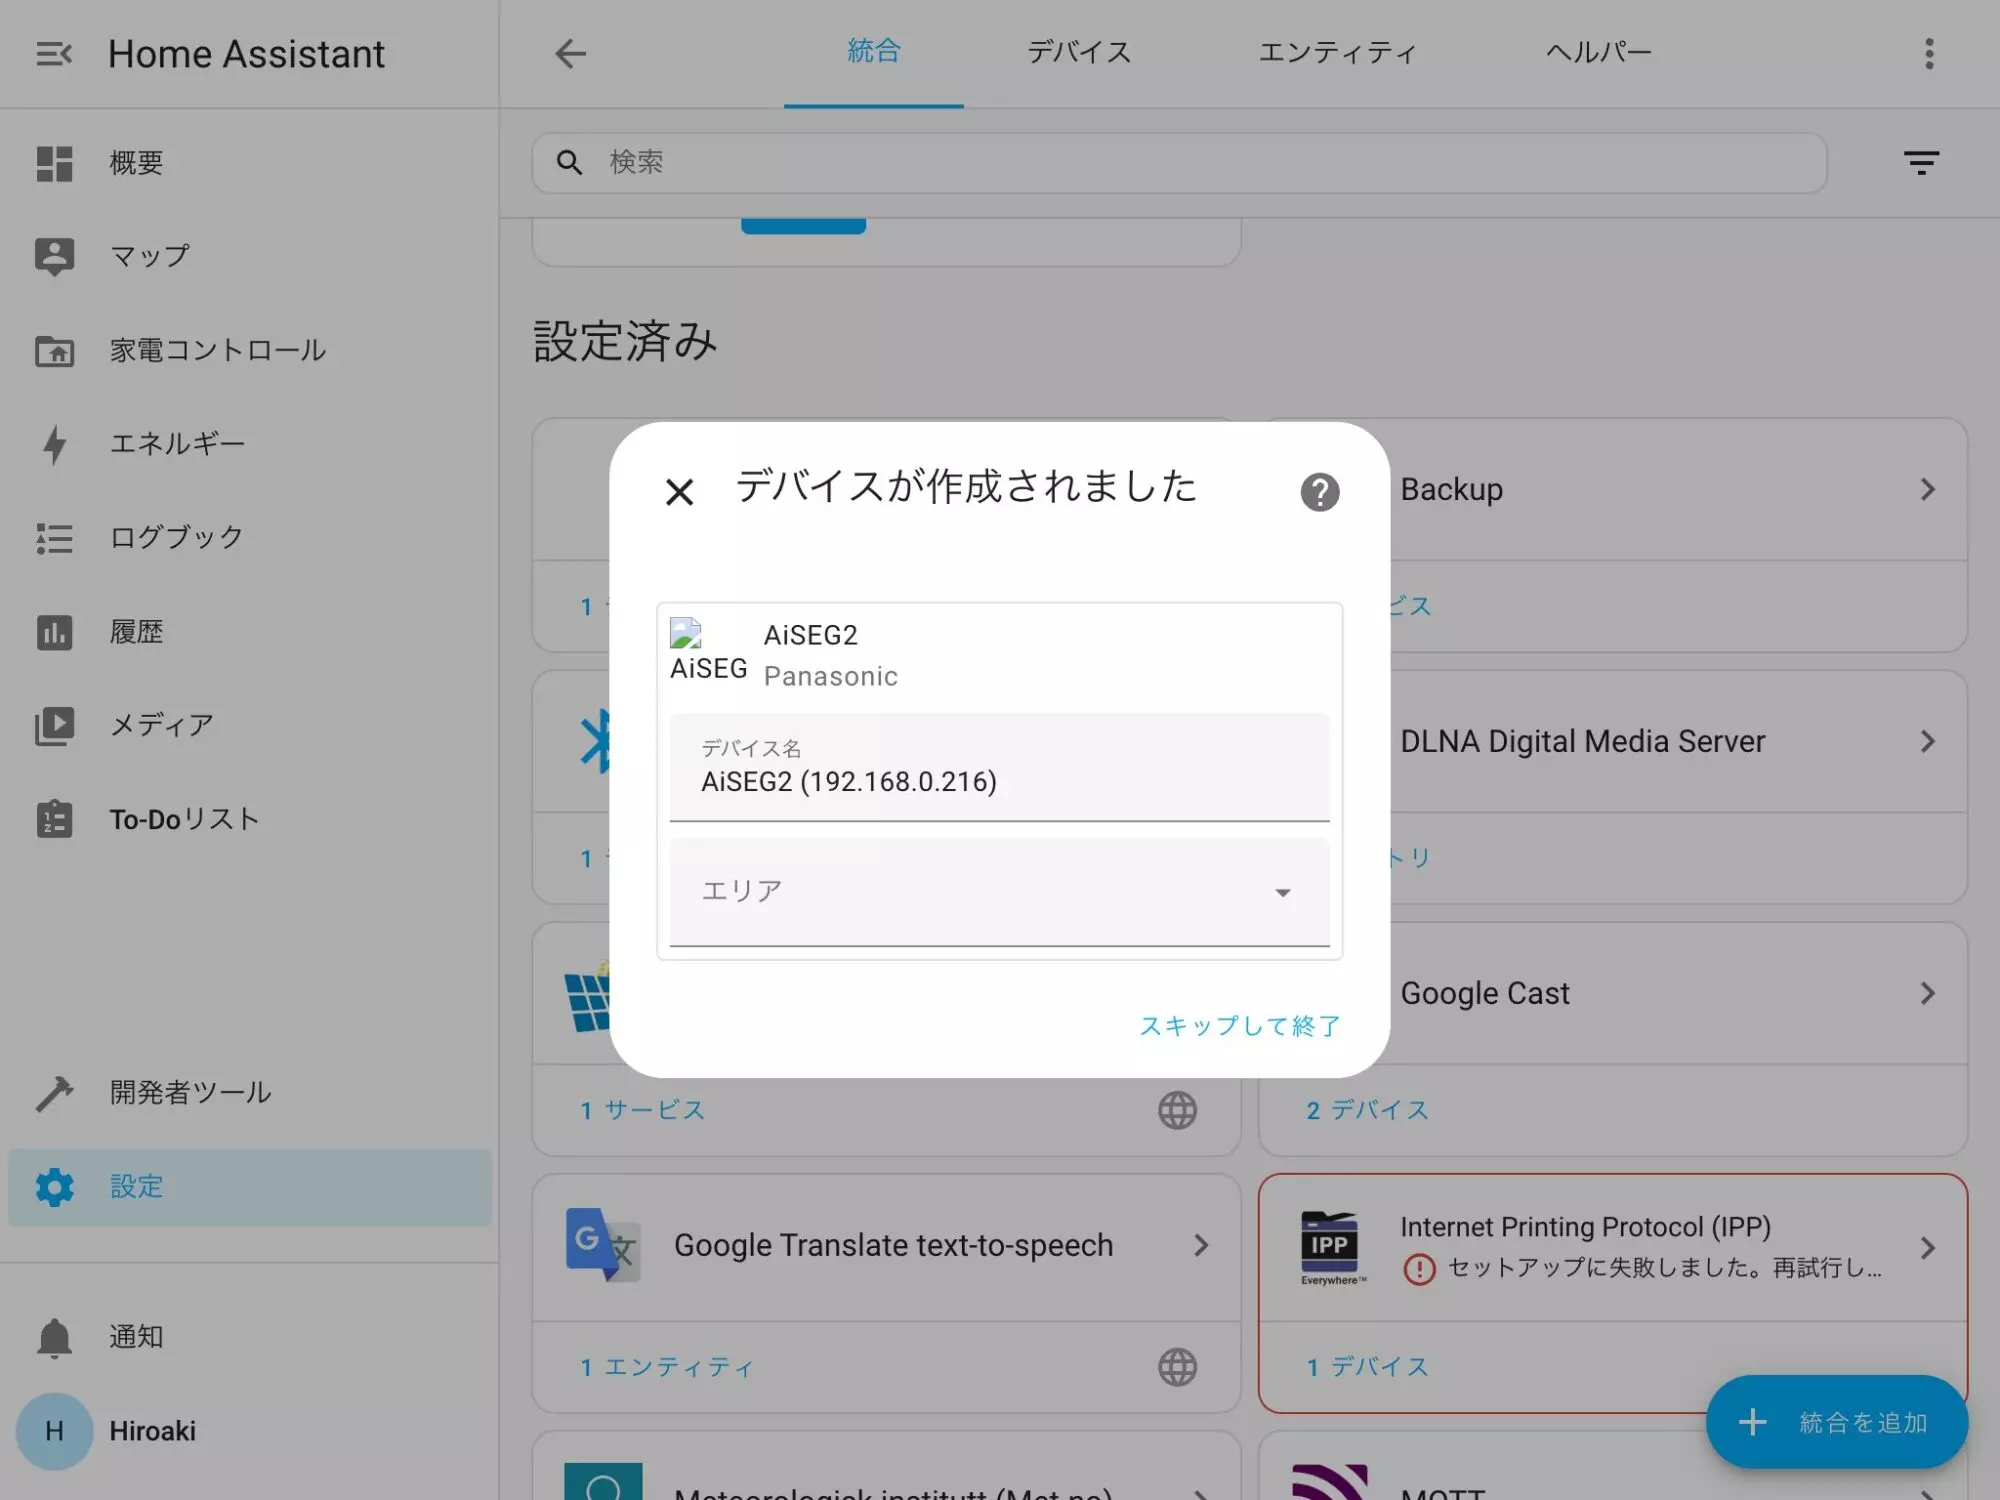2000x1500 pixels.
Task: Open 開発者ツール hammer icon
Action: [54, 1093]
